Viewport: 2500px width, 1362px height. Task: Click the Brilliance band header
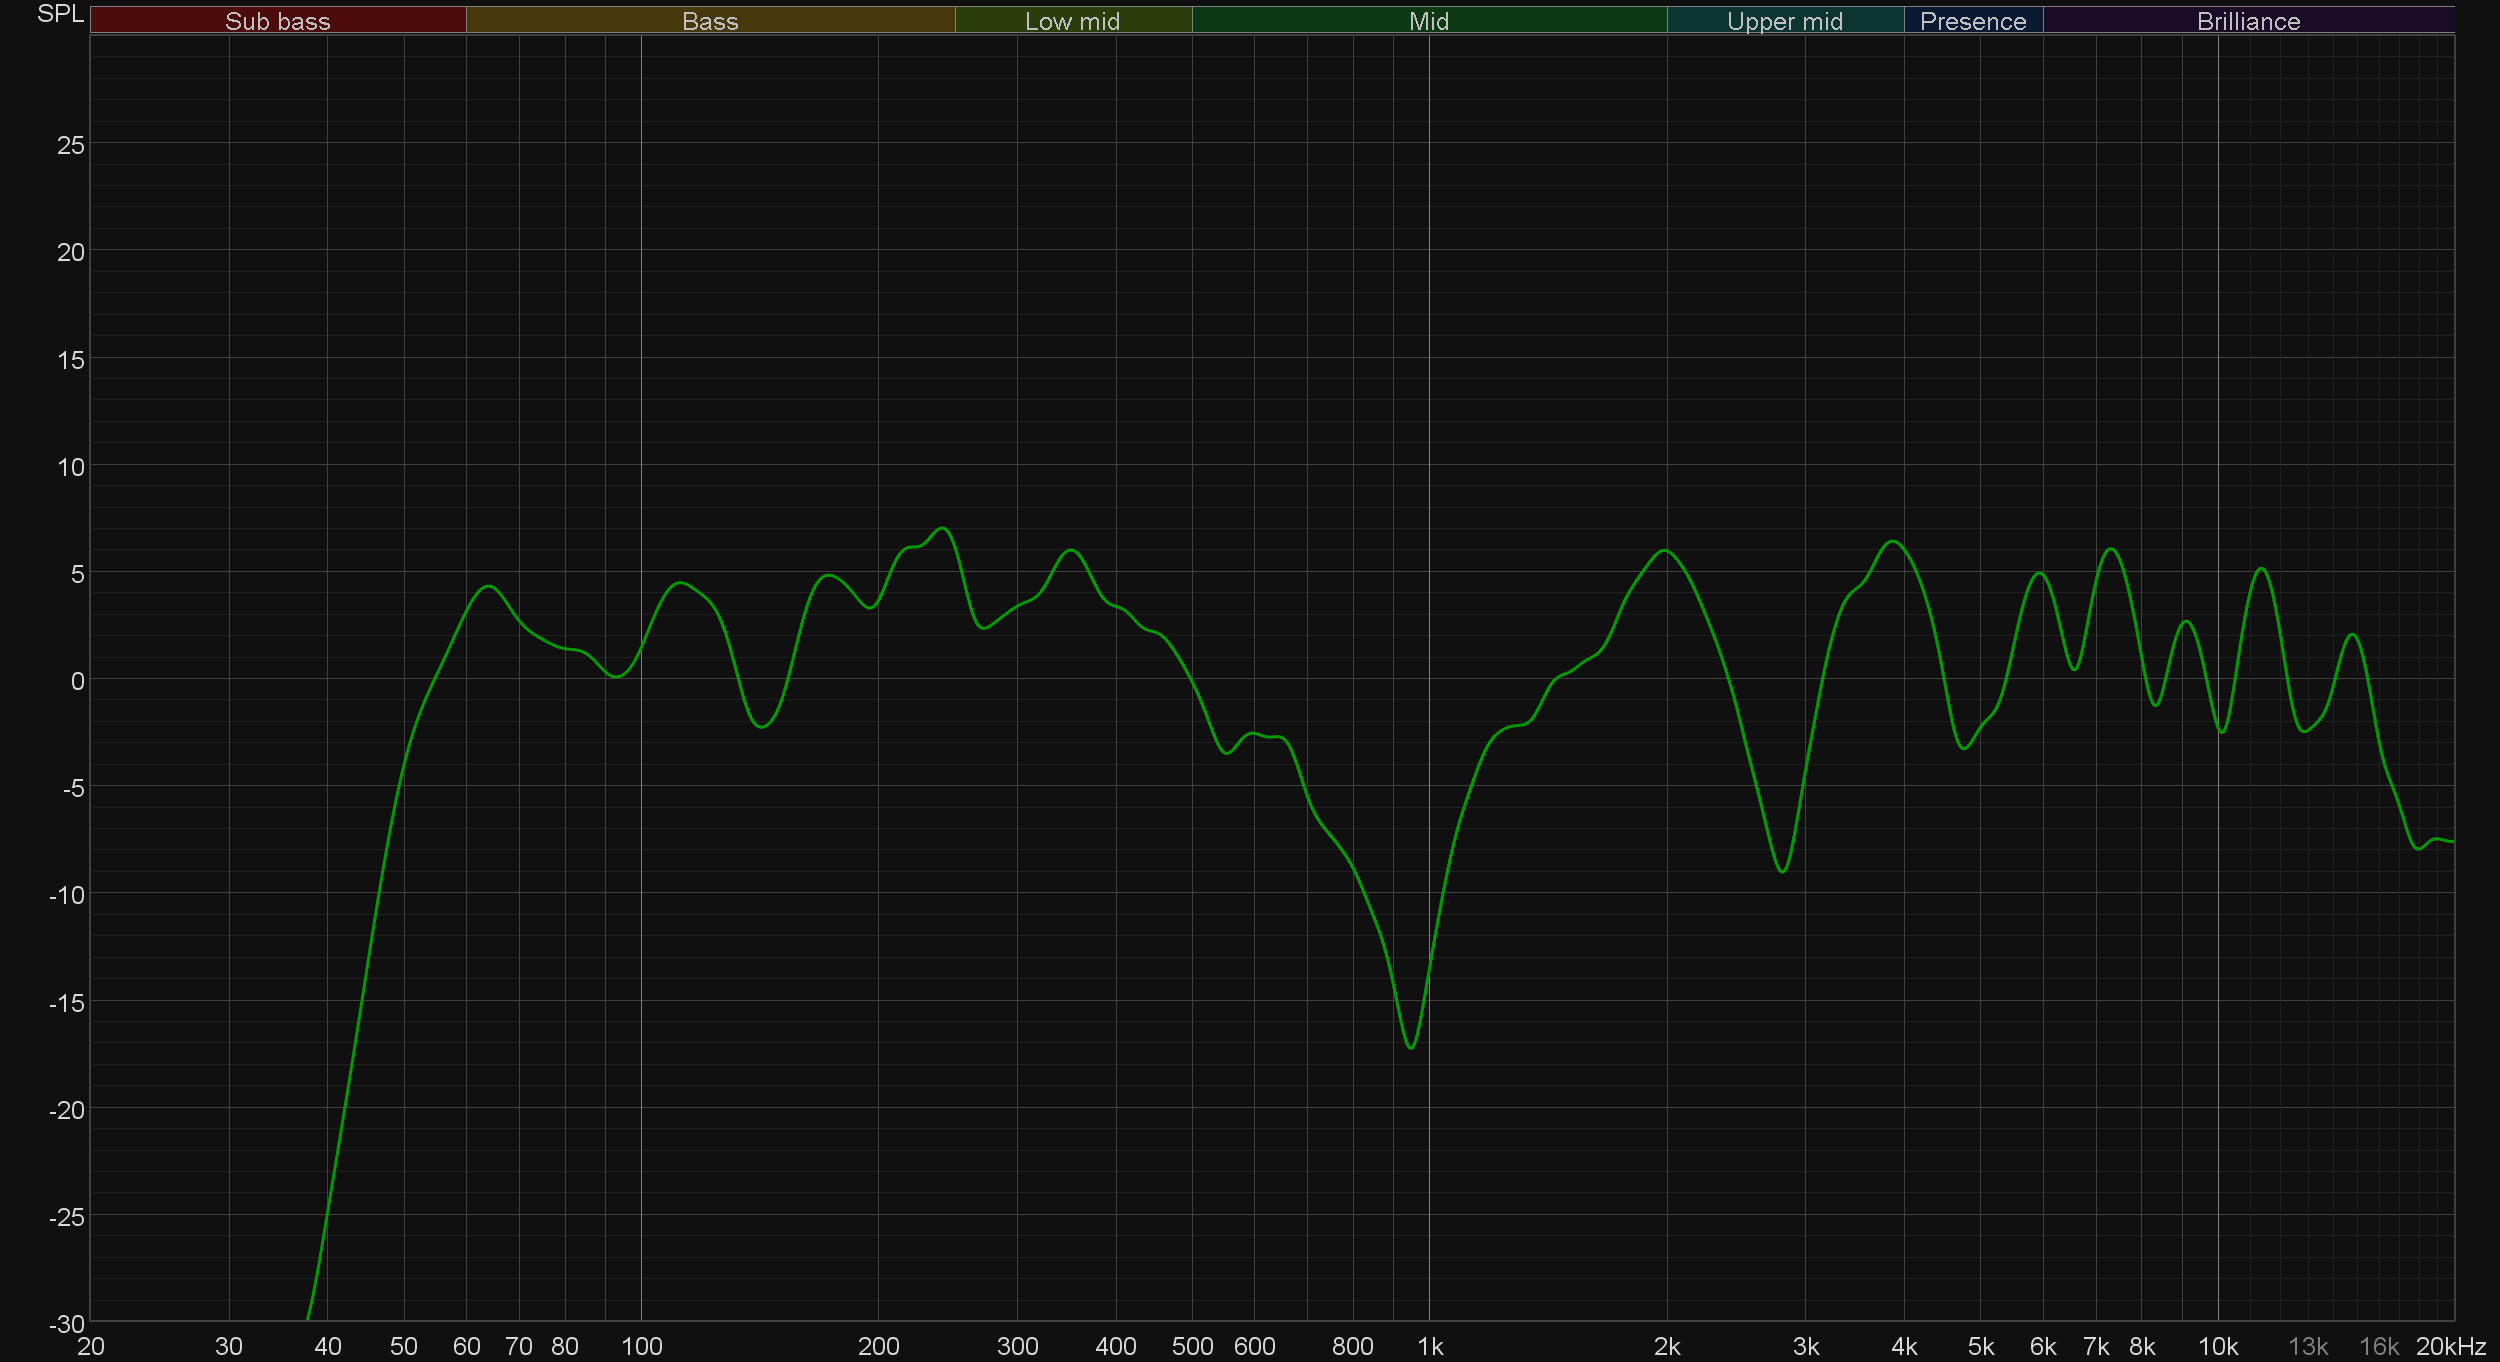click(2248, 21)
